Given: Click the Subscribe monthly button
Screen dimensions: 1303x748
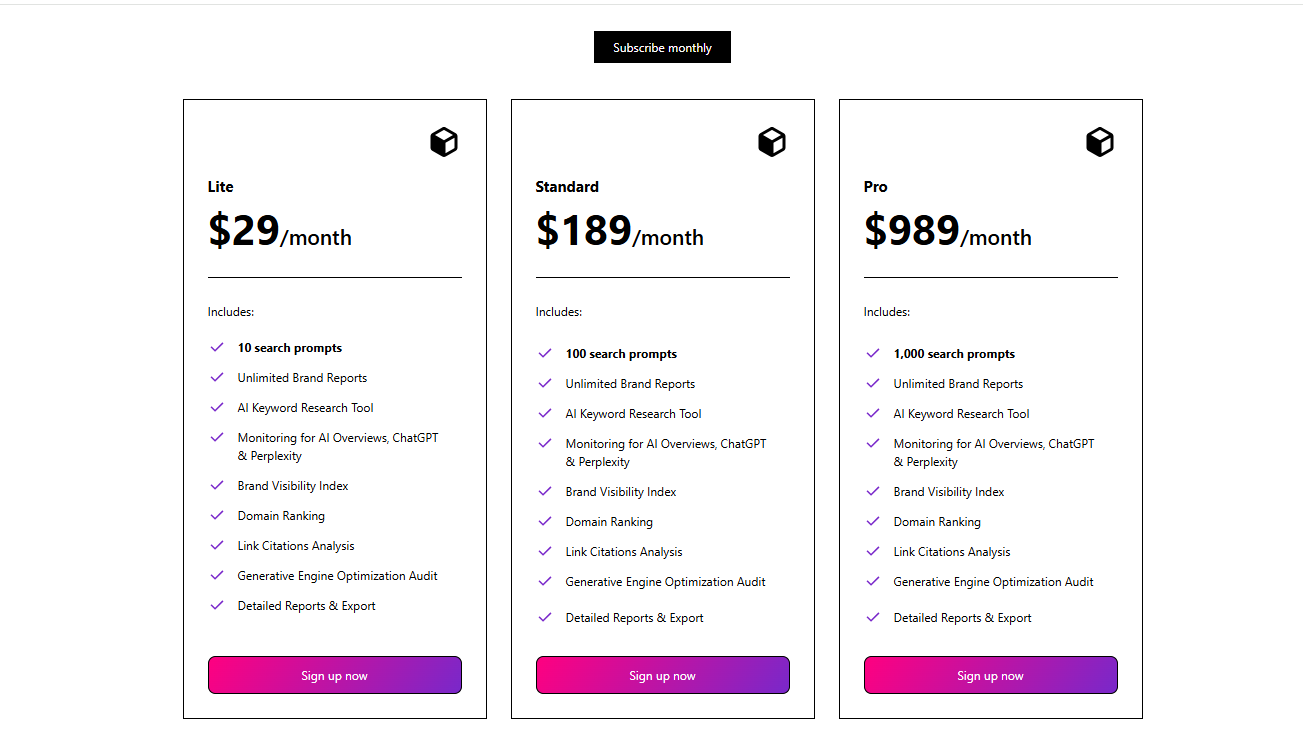Looking at the screenshot, I should (662, 46).
